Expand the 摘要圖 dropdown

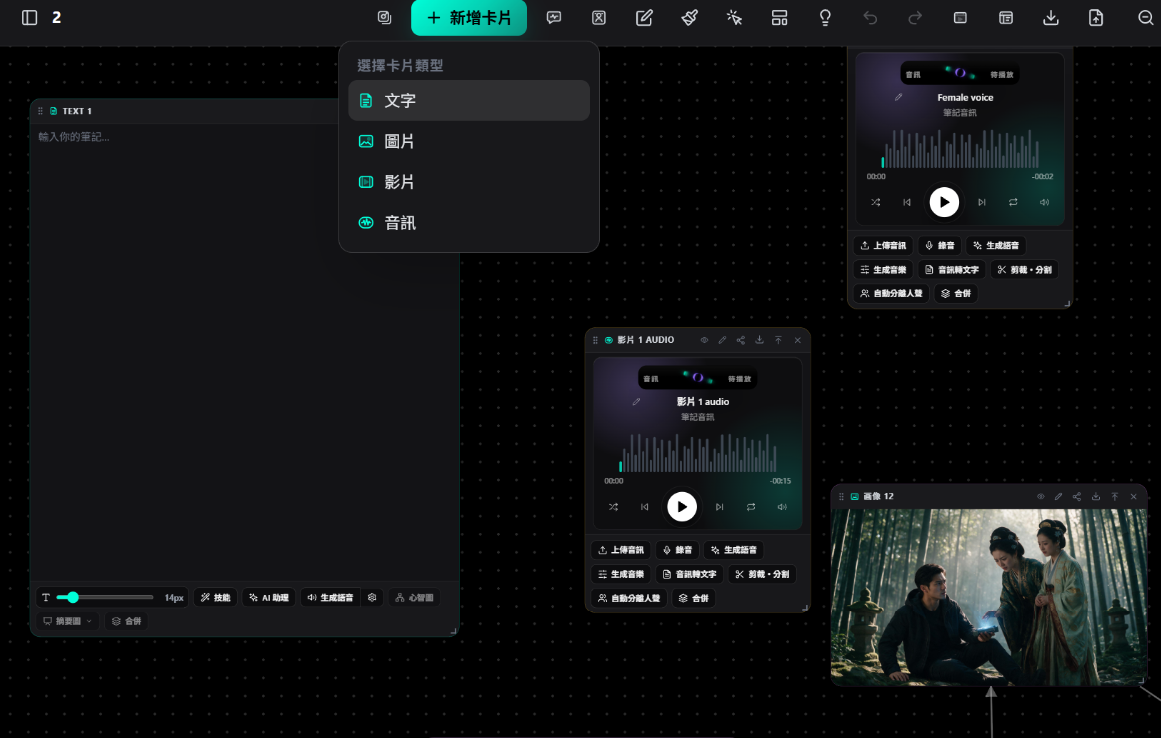(67, 621)
